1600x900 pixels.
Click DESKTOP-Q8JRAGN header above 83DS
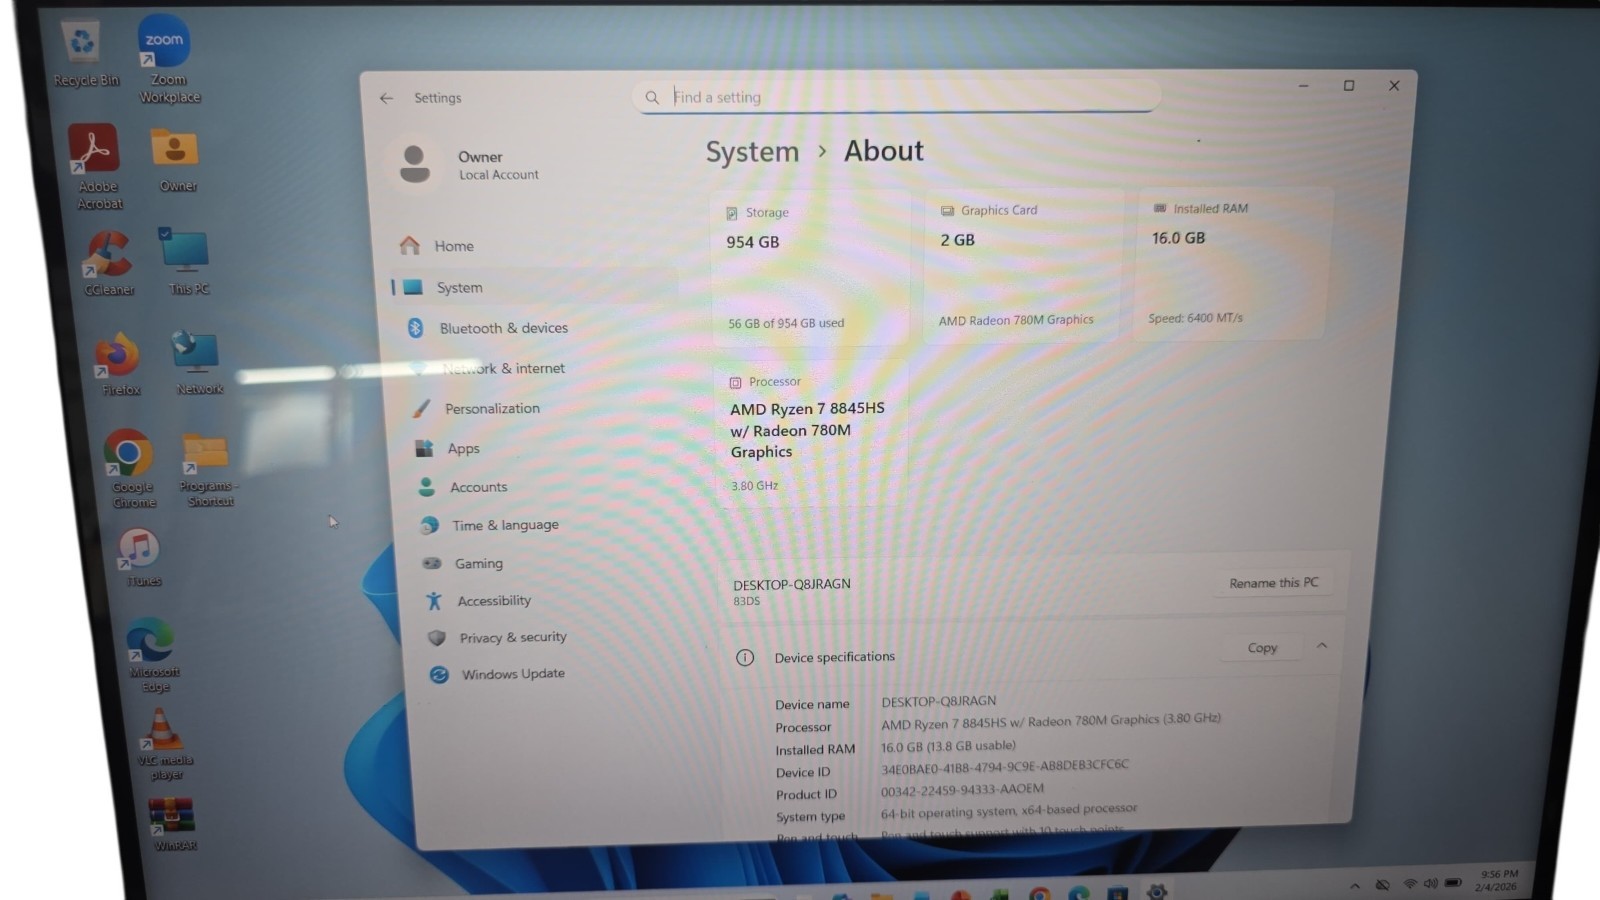click(791, 584)
